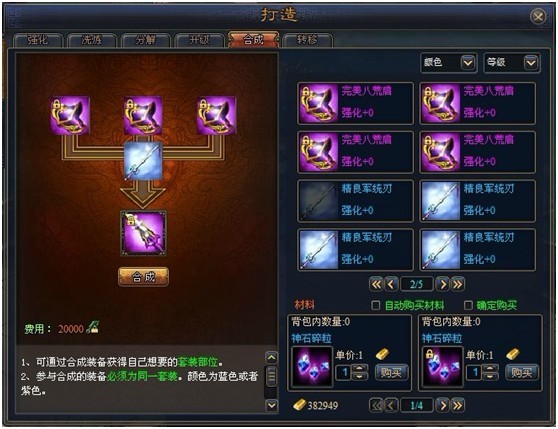
Task: Click the quantity field of first material
Action: (344, 372)
